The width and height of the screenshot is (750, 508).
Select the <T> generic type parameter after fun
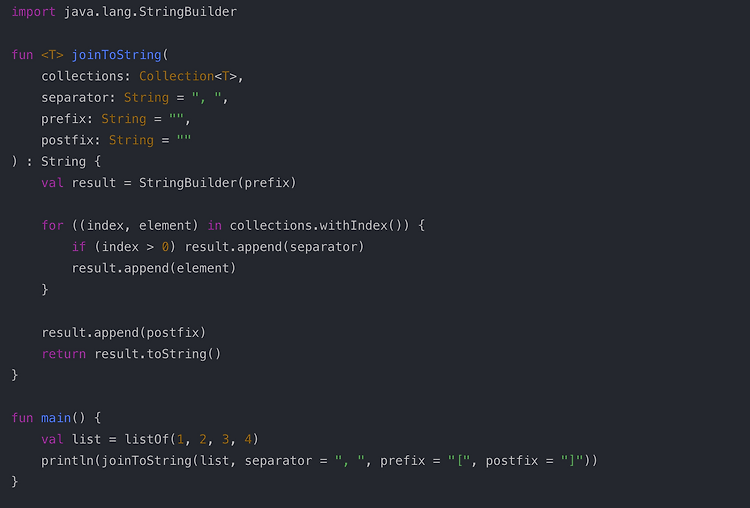coord(52,55)
